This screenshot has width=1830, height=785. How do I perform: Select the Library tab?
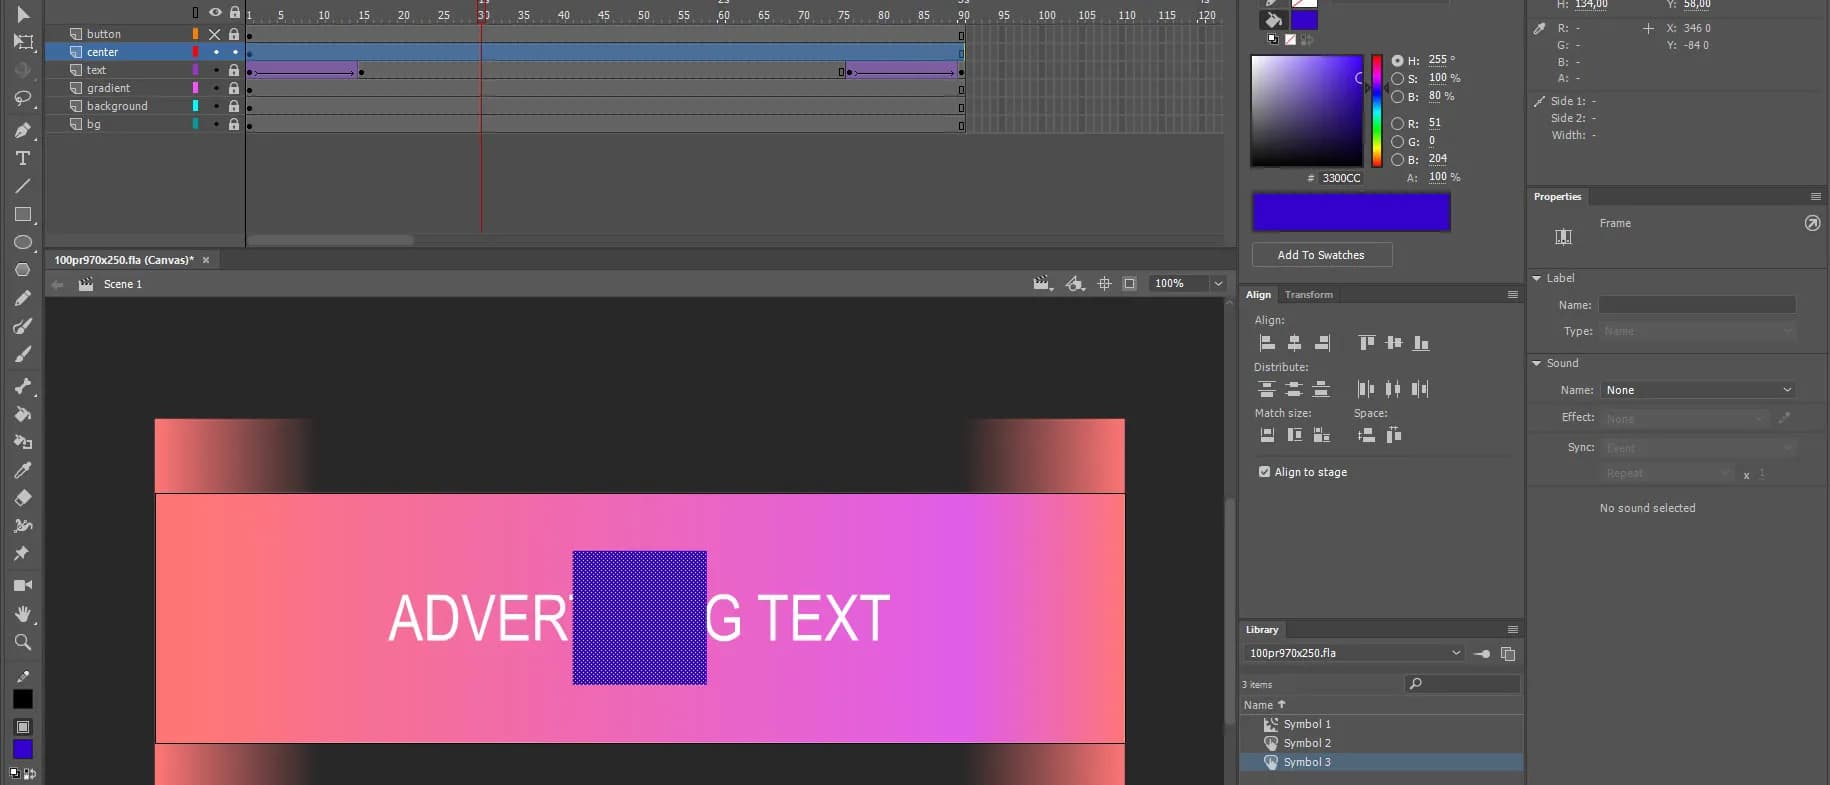[x=1262, y=630]
